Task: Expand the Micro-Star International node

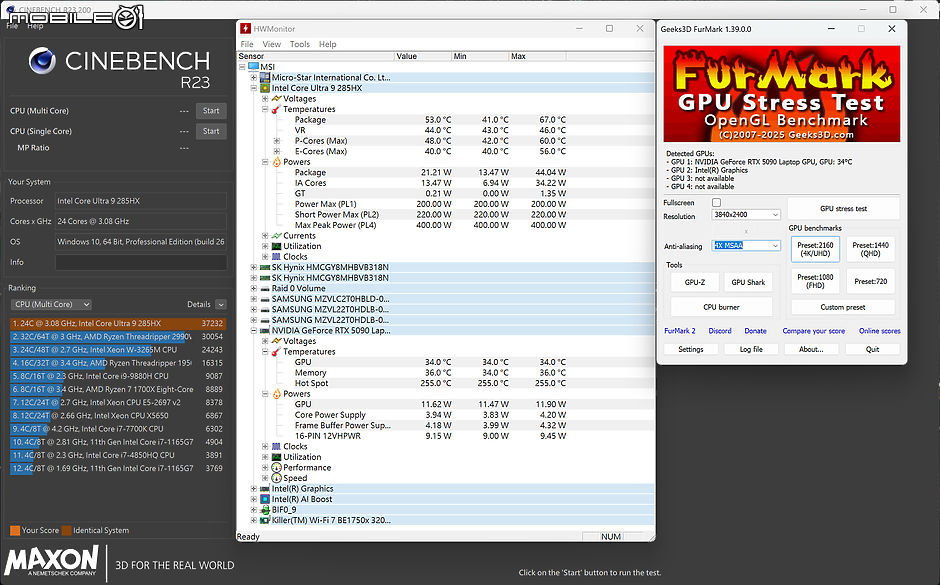Action: [x=254, y=77]
